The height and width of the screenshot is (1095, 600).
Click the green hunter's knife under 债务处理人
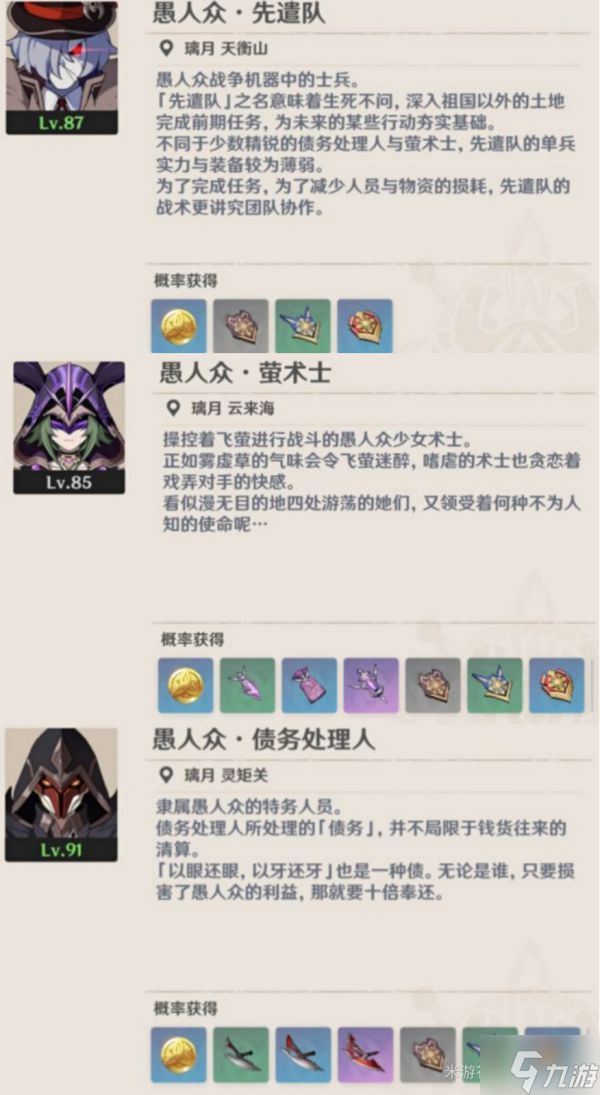pyautogui.click(x=241, y=1054)
